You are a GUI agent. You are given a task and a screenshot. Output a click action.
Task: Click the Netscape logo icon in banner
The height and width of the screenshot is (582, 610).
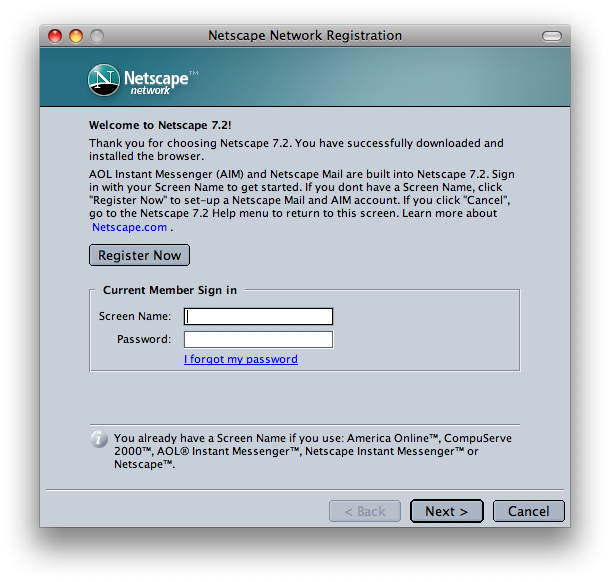coord(104,80)
